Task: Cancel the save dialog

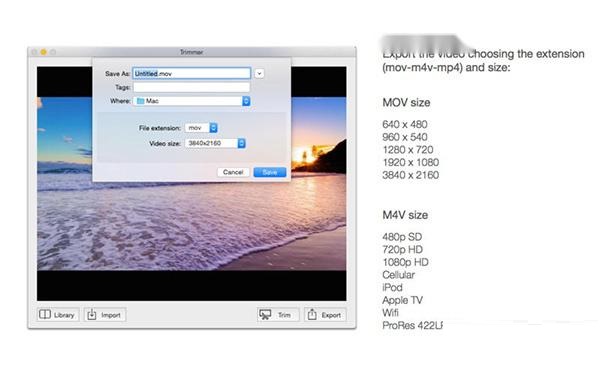Action: tap(233, 172)
